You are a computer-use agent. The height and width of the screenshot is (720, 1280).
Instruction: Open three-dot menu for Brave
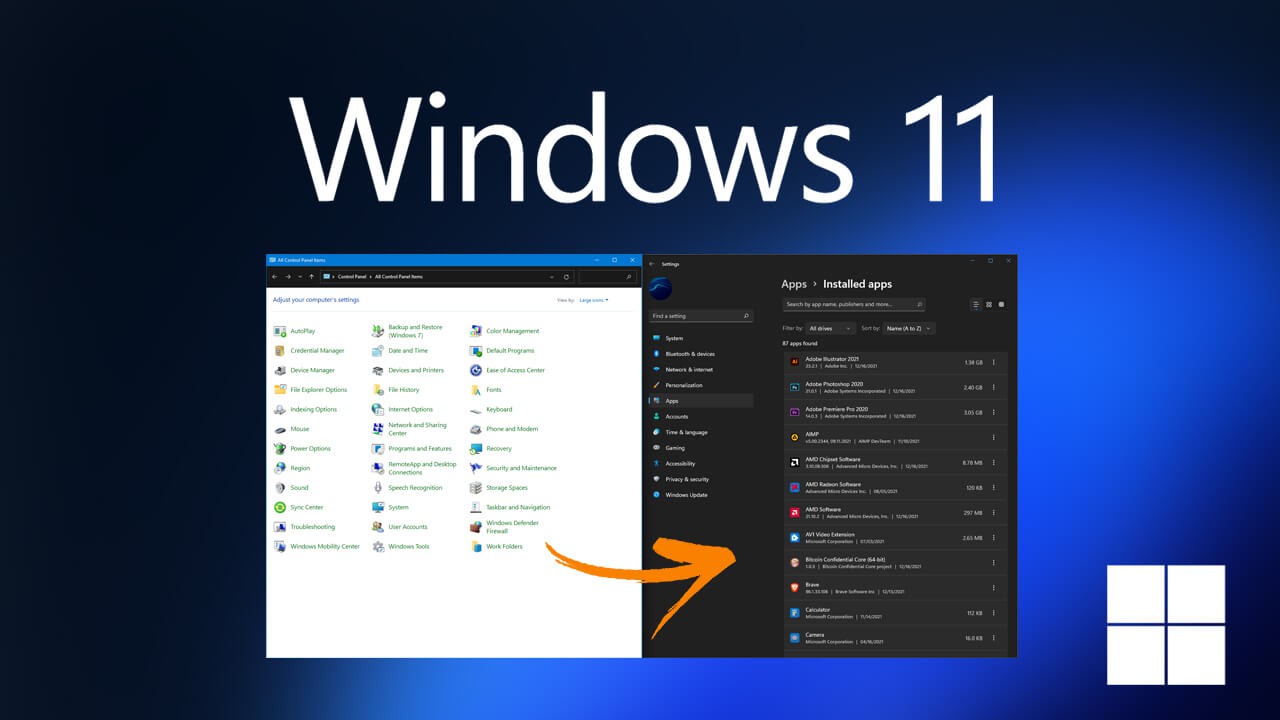(x=993, y=587)
